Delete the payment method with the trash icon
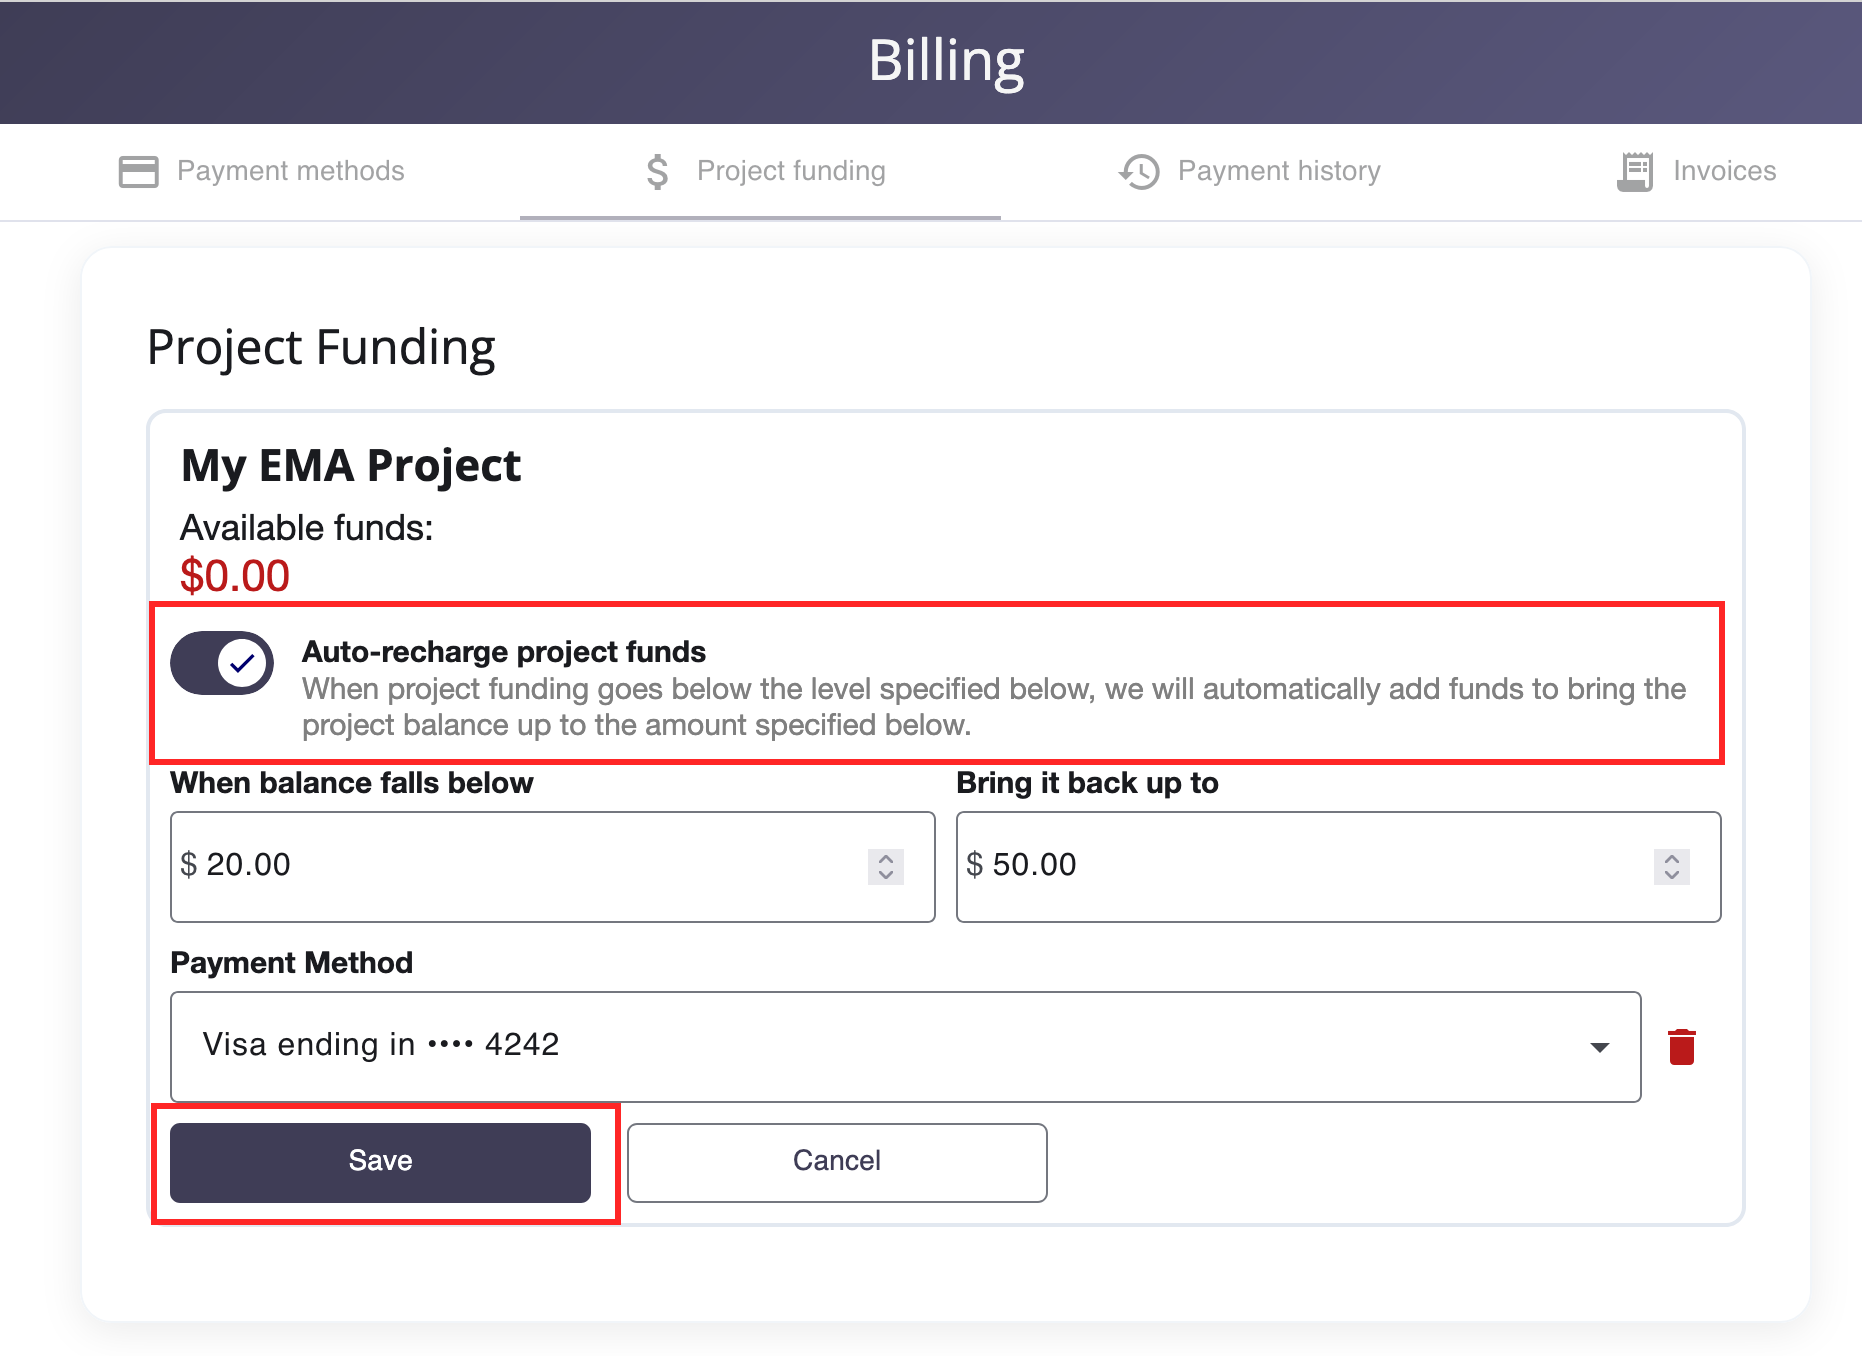This screenshot has width=1862, height=1356. click(x=1682, y=1047)
